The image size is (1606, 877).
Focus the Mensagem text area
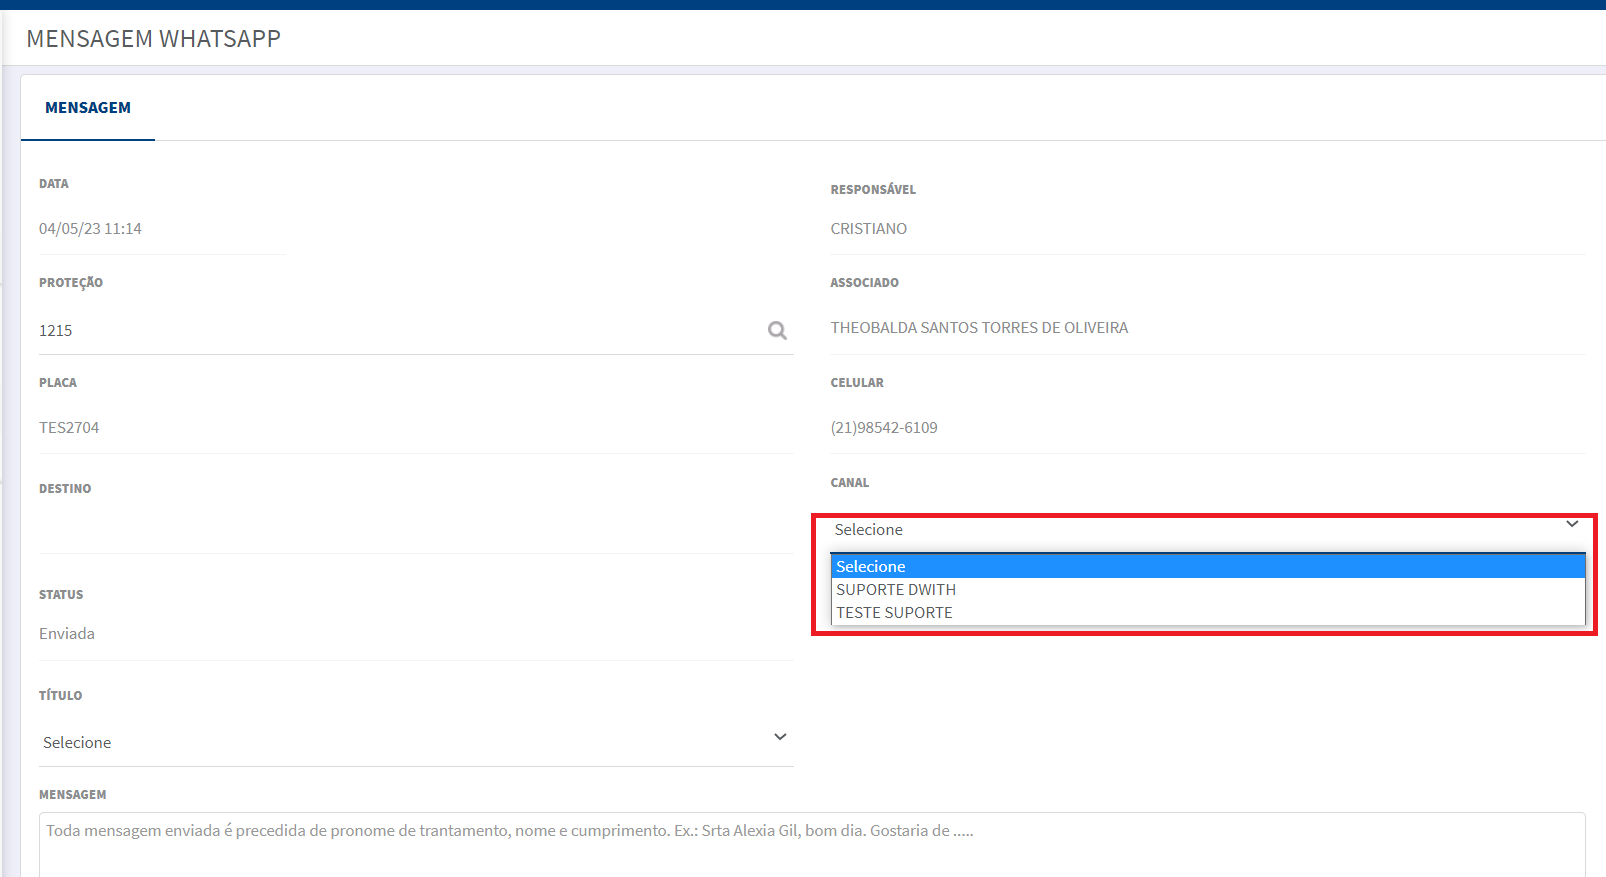pyautogui.click(x=812, y=845)
